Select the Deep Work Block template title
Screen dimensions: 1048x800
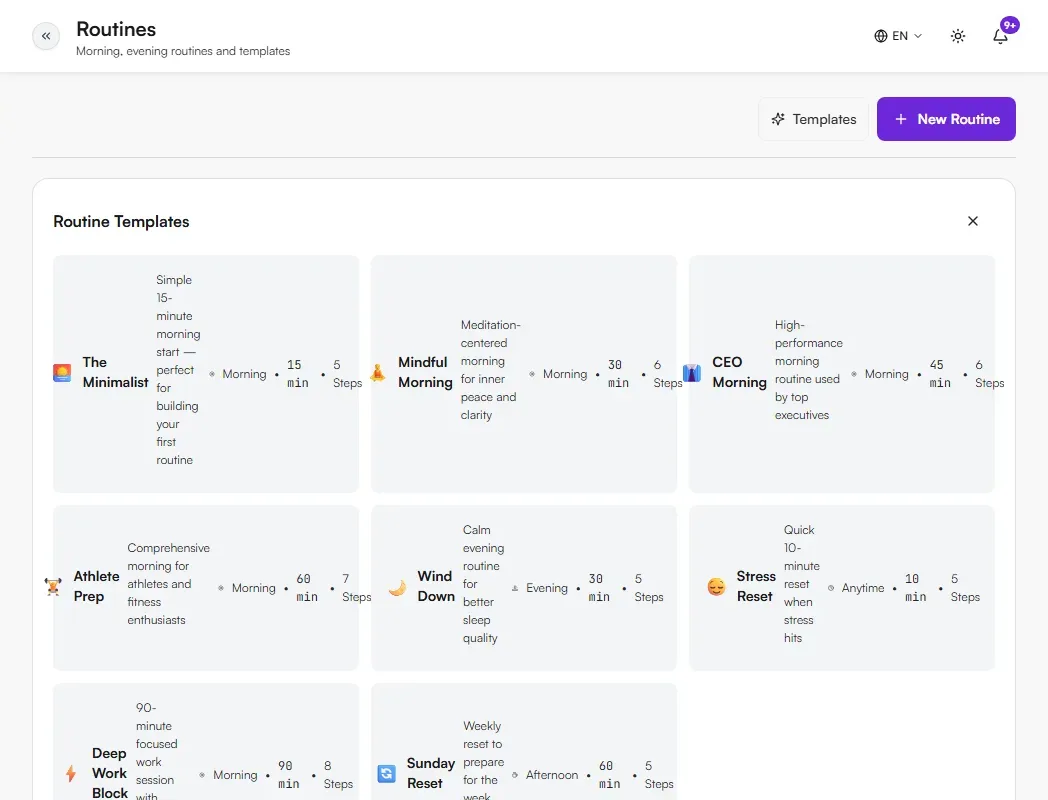click(x=110, y=773)
